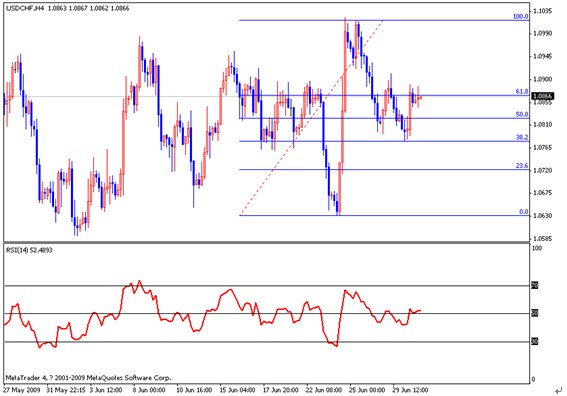
Task: Click the 3 Jun 12:00 date label
Action: pos(106,390)
